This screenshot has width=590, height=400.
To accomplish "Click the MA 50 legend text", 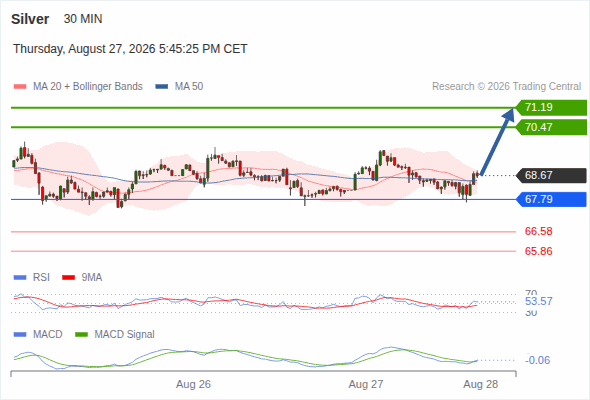I will coord(189,87).
